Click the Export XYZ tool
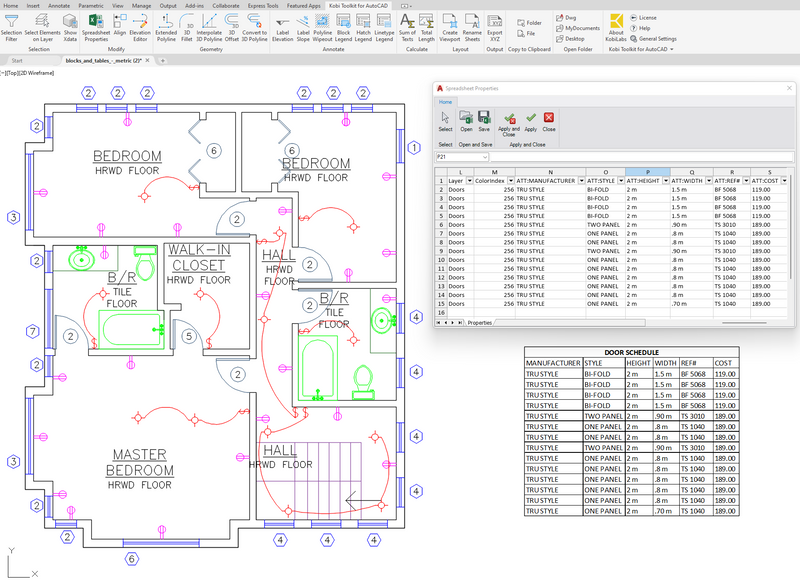This screenshot has height=583, width=800. coord(493,30)
